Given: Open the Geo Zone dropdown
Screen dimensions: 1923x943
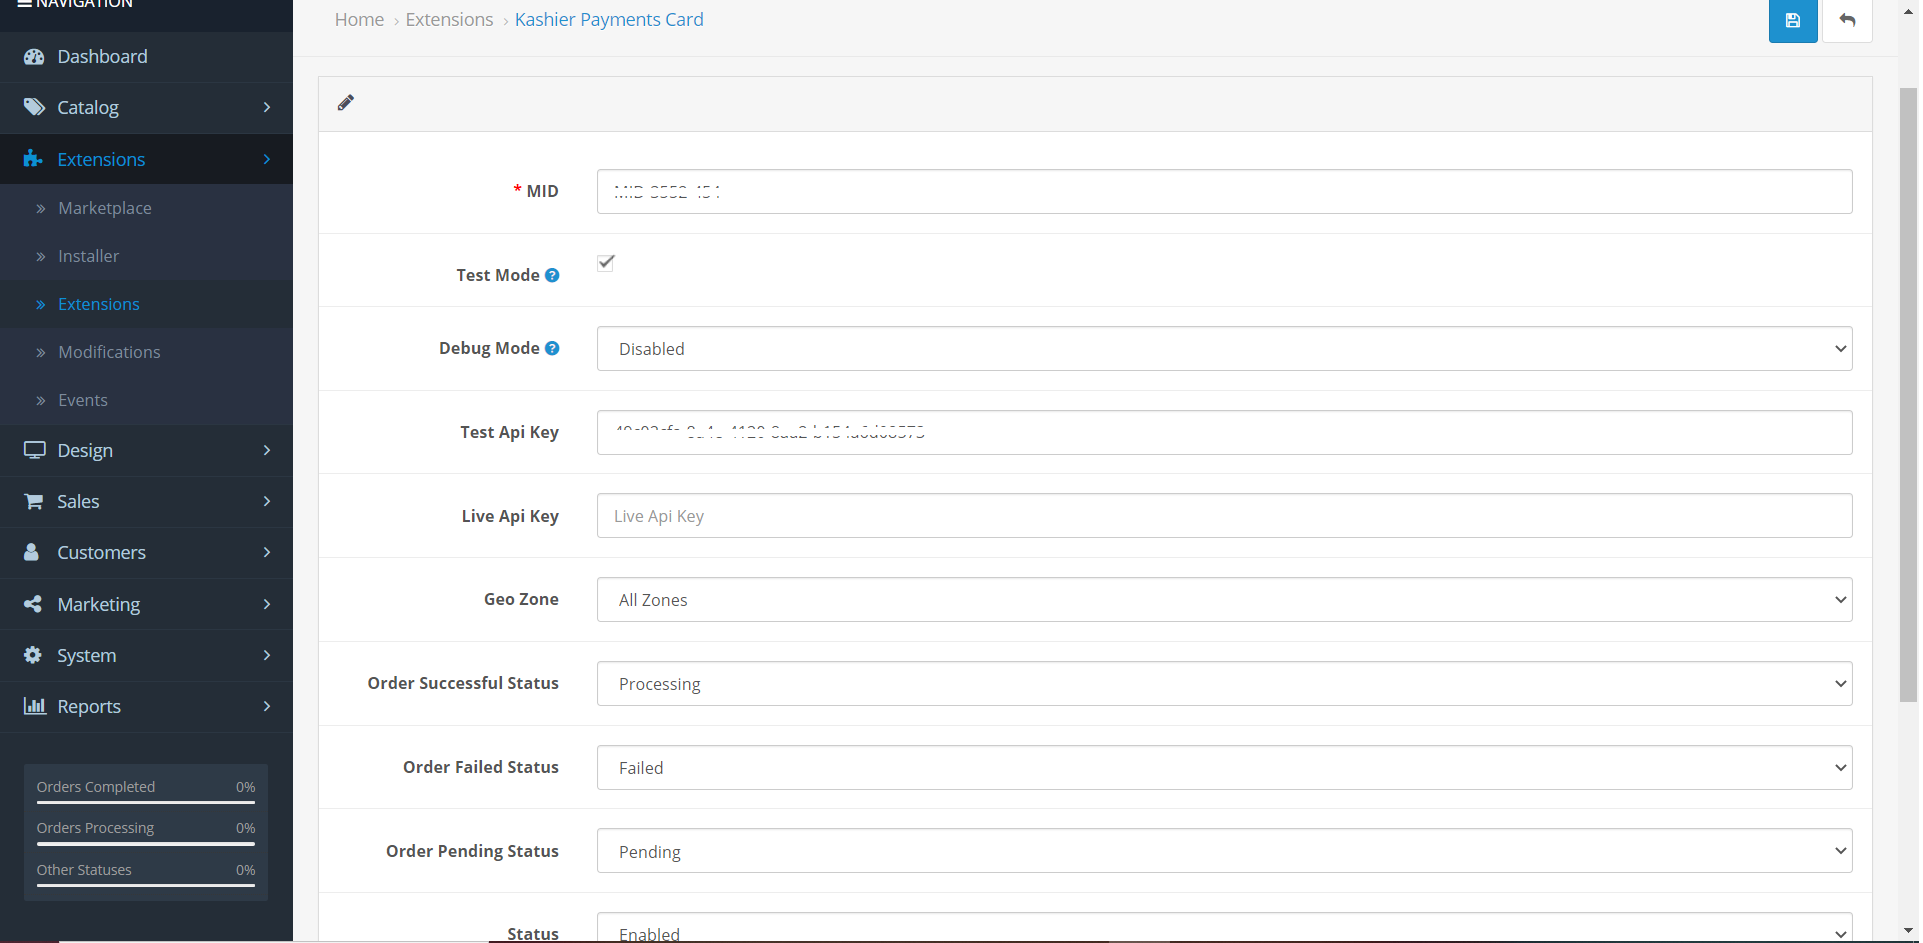Looking at the screenshot, I should coord(1224,600).
